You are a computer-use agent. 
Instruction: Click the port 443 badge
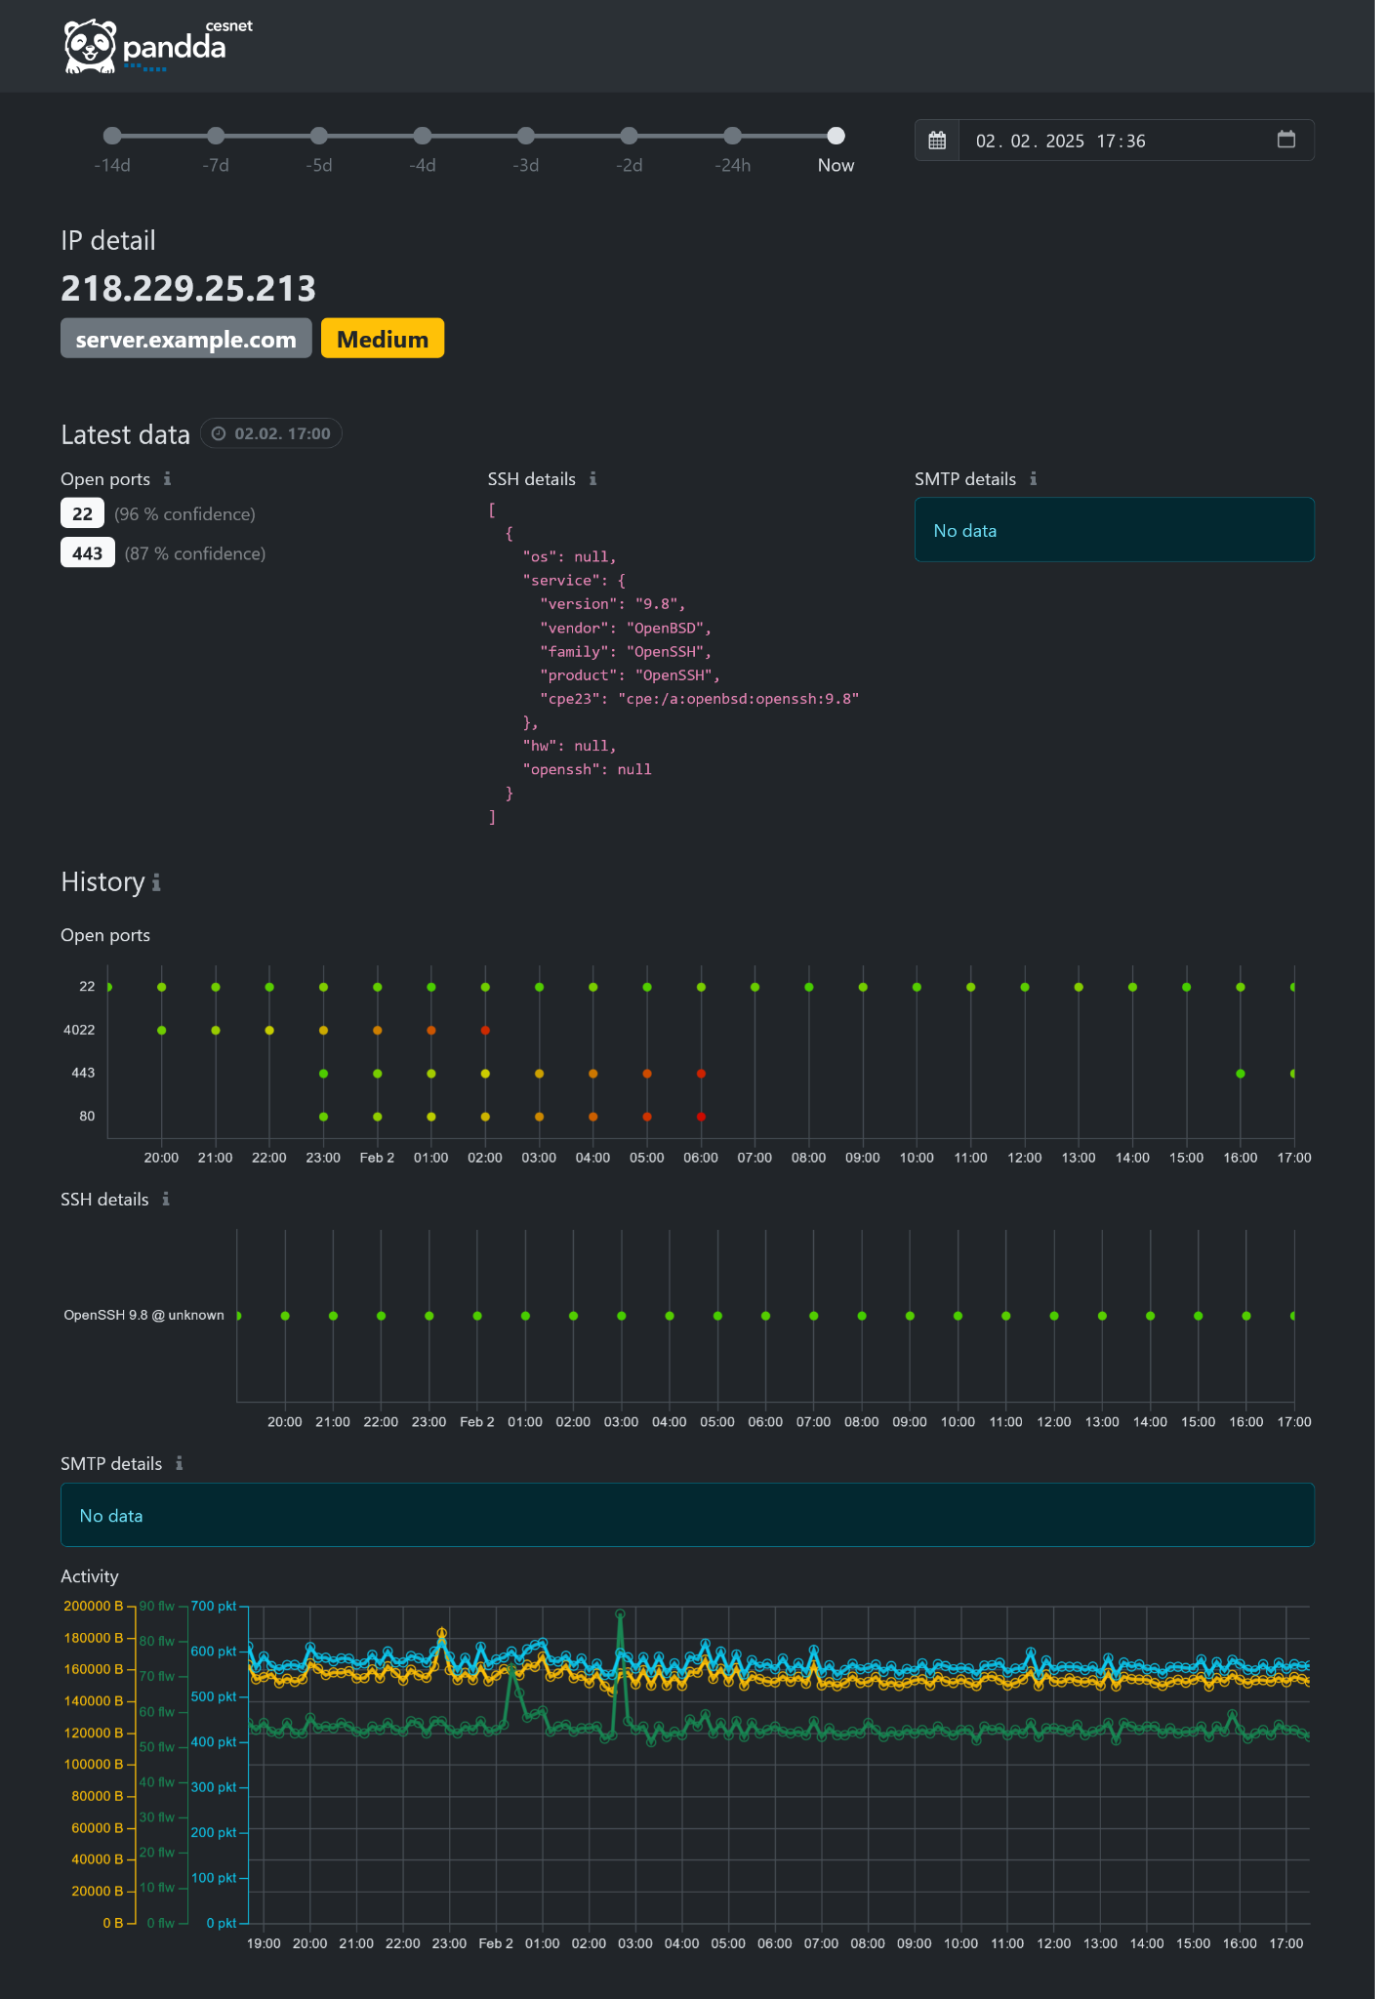point(87,553)
